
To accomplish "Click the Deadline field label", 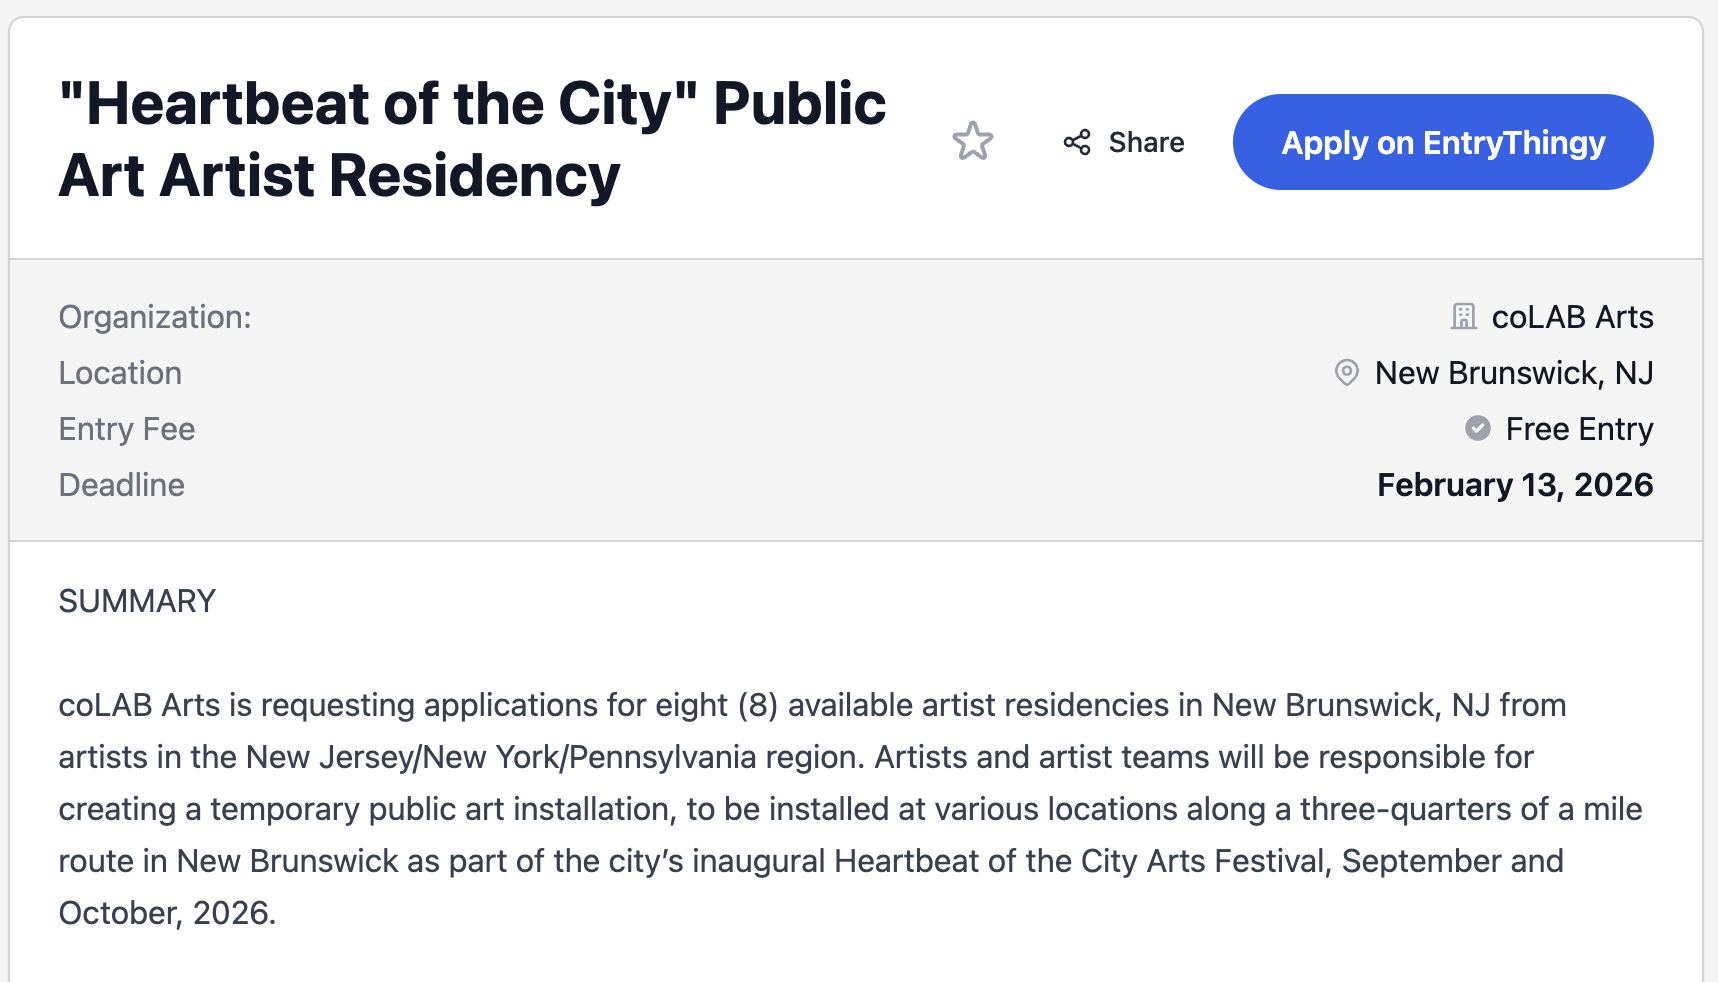I will (121, 485).
